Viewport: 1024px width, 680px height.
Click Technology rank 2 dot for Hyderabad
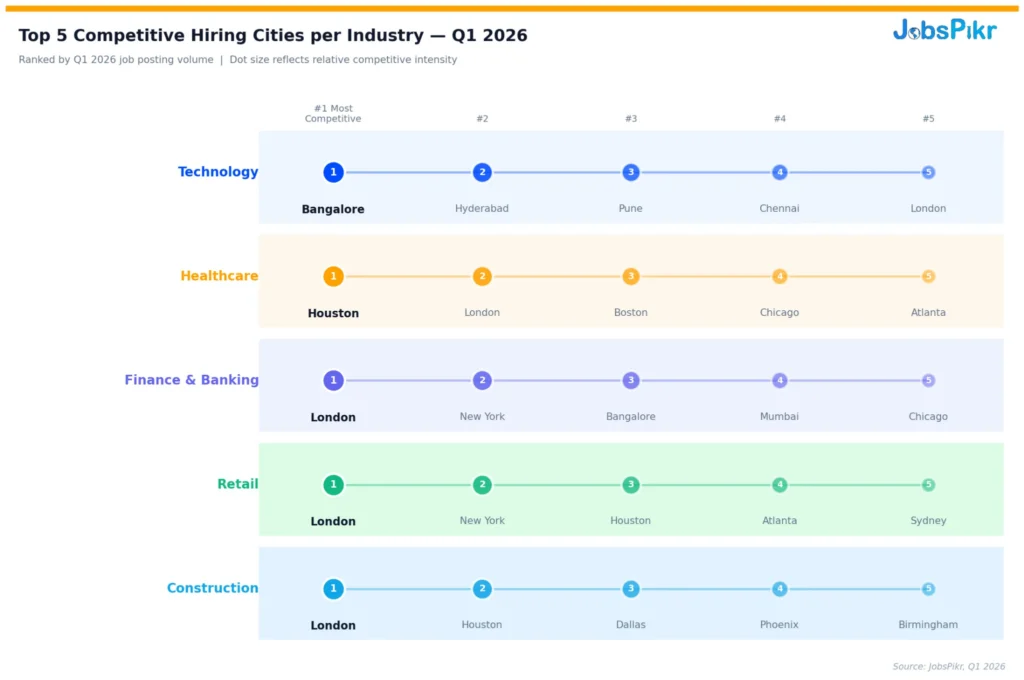pos(482,172)
